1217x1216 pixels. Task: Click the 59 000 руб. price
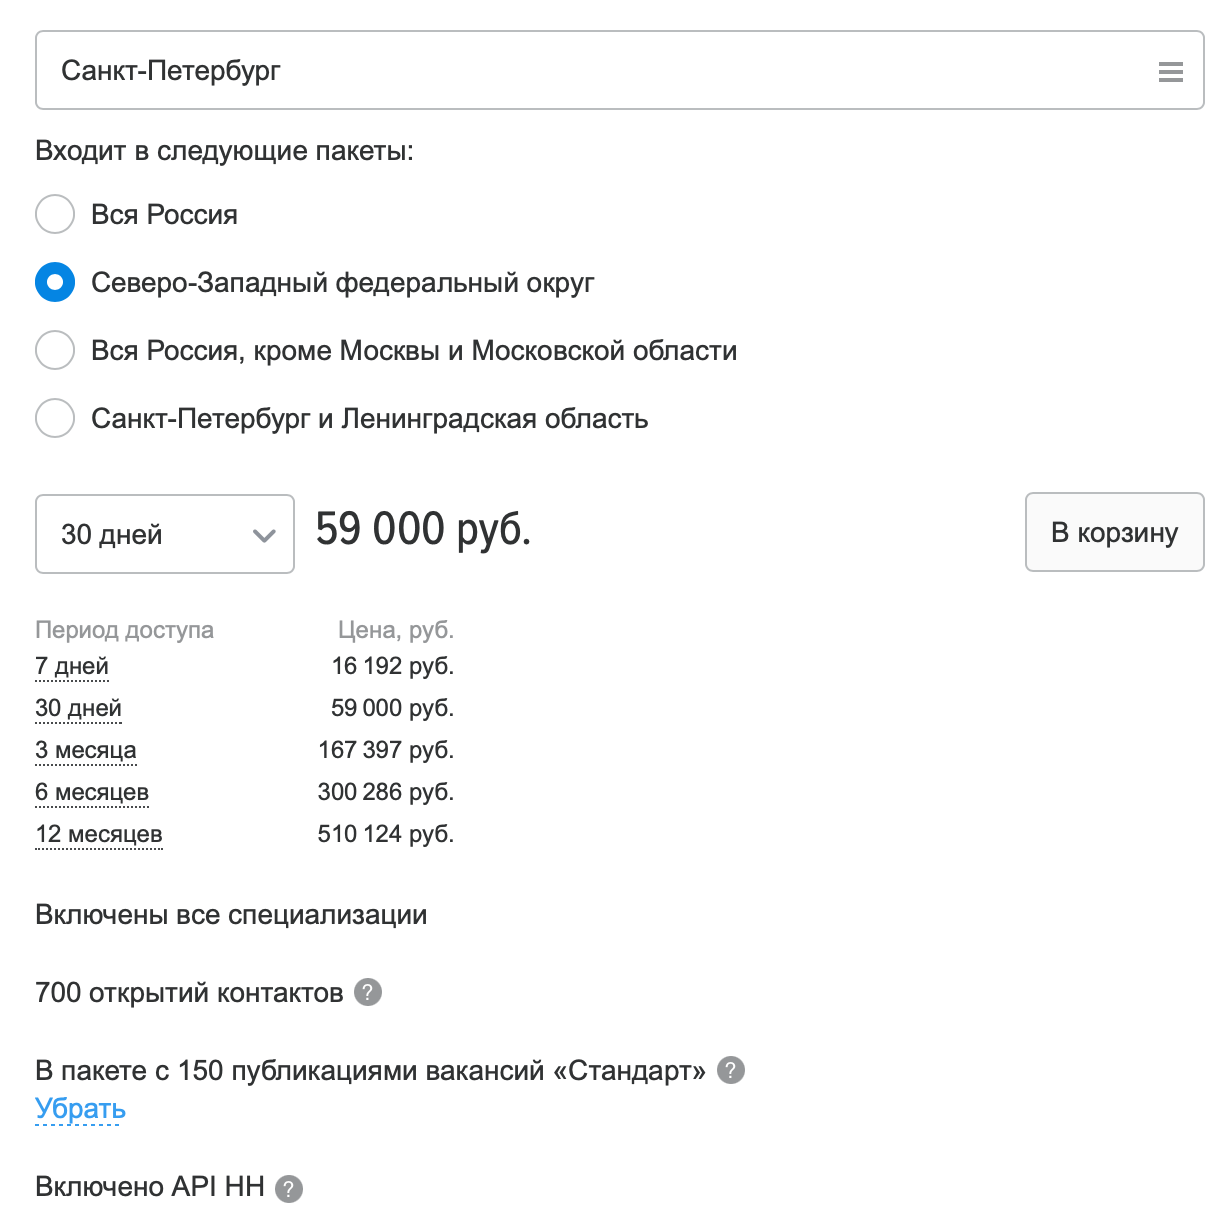click(423, 528)
